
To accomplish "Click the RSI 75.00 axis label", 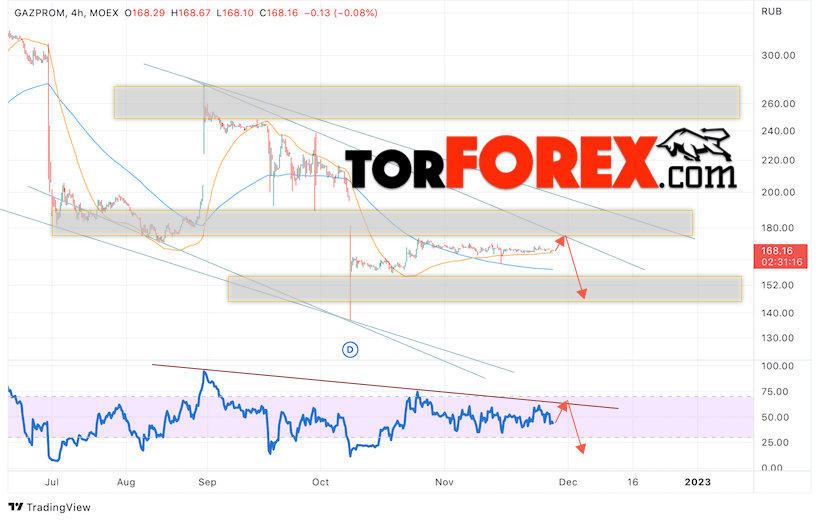I will 775,392.
